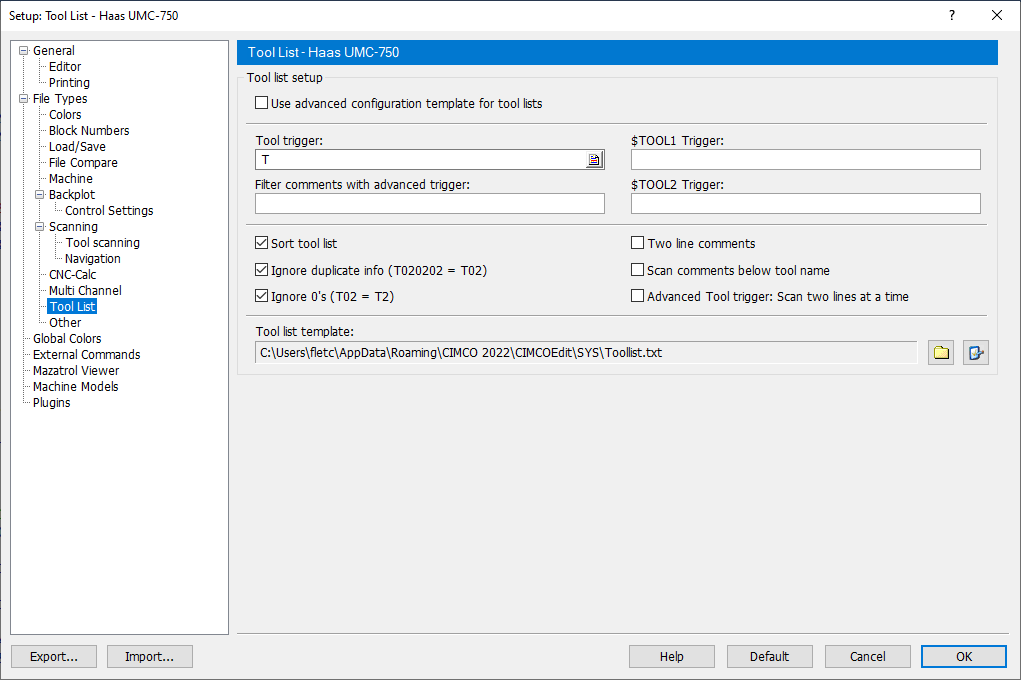The image size is (1021, 680).
Task: Check Scan comments below tool name
Action: click(x=637, y=270)
